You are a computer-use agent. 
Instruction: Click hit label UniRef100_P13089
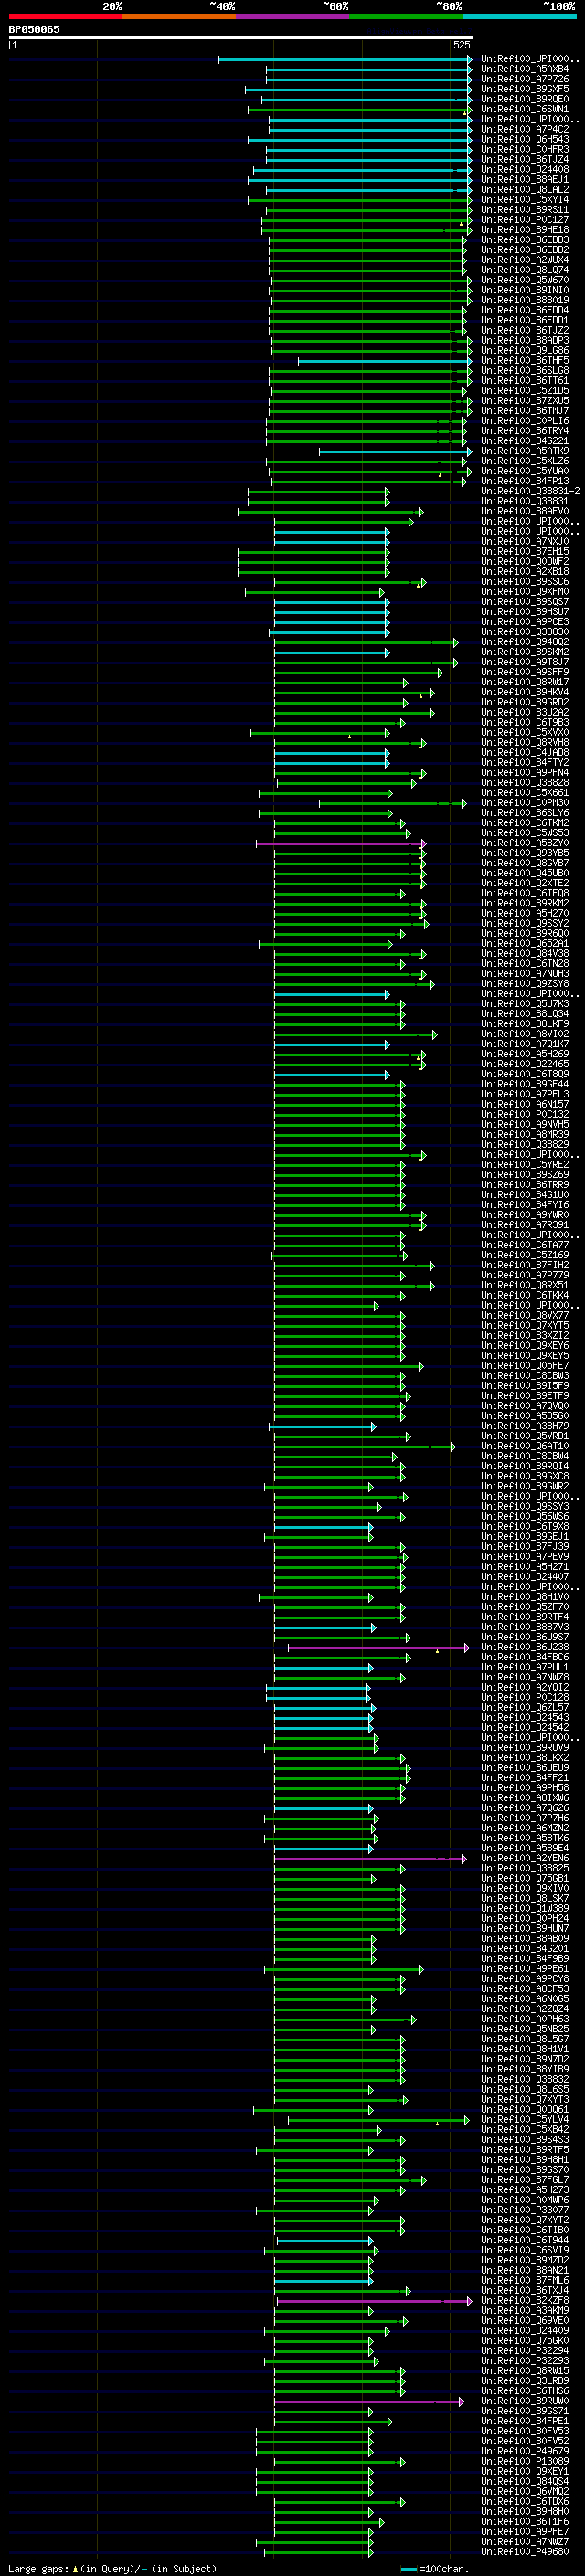click(525, 2461)
